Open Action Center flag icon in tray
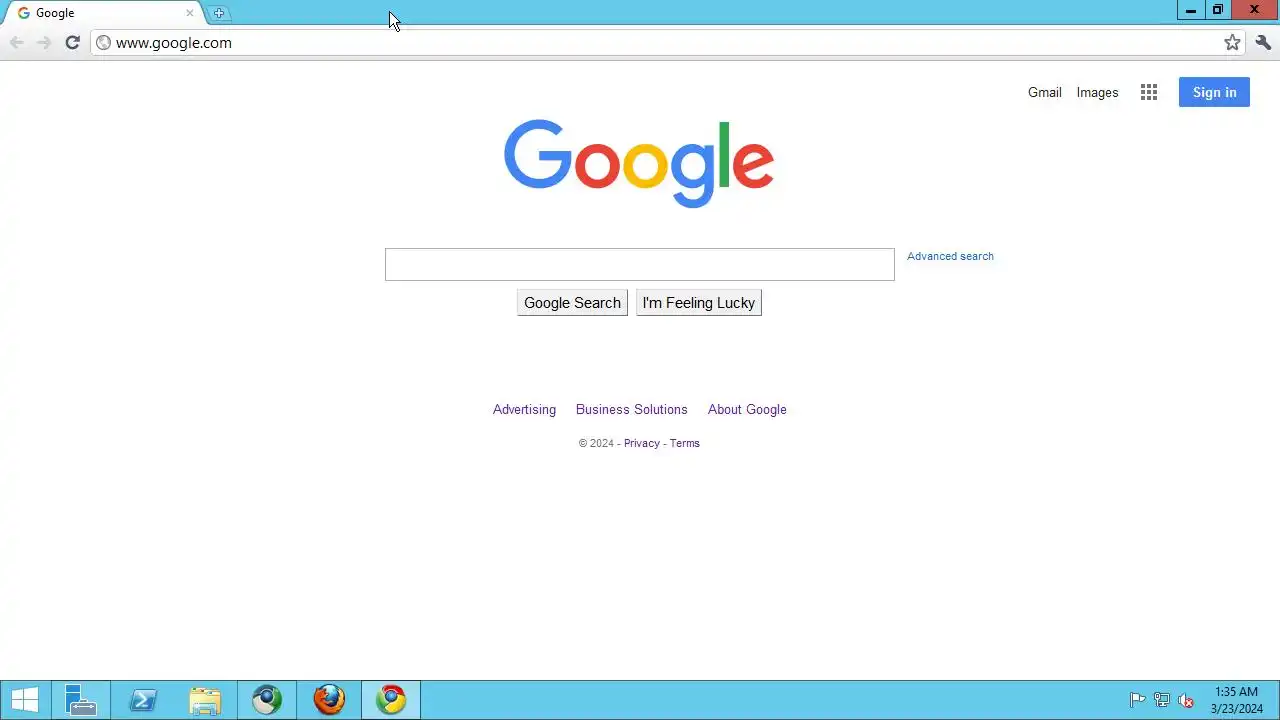 point(1137,700)
